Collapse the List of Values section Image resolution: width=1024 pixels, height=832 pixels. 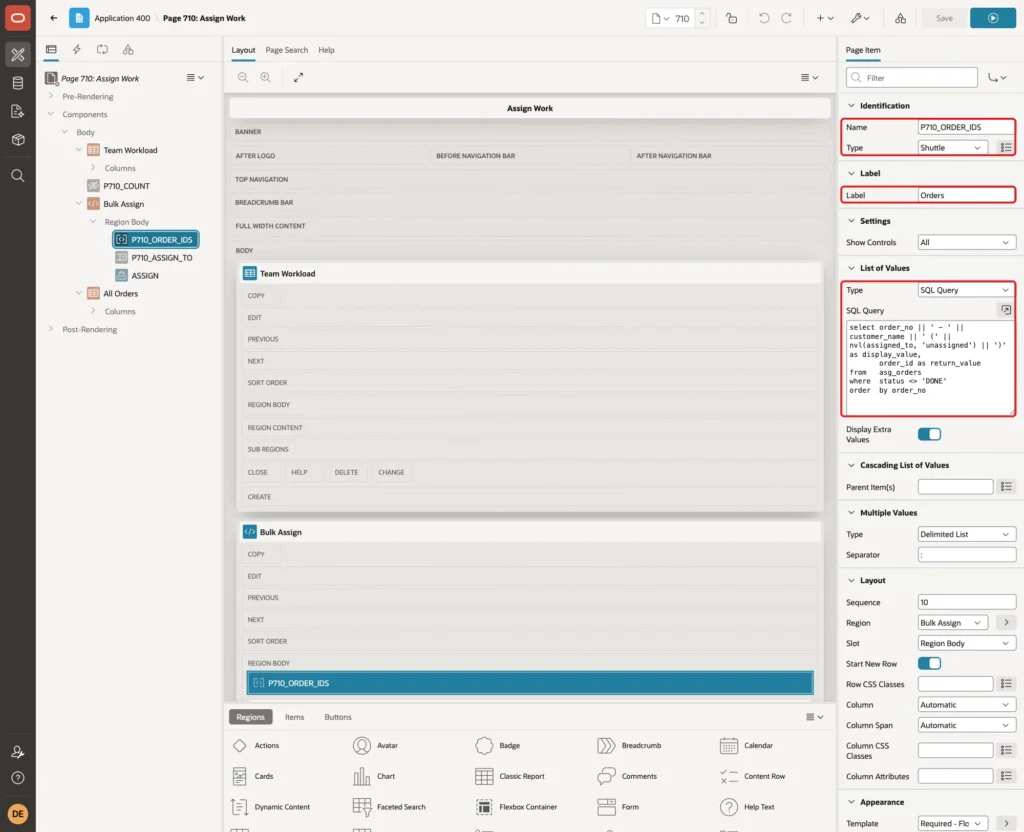(851, 268)
